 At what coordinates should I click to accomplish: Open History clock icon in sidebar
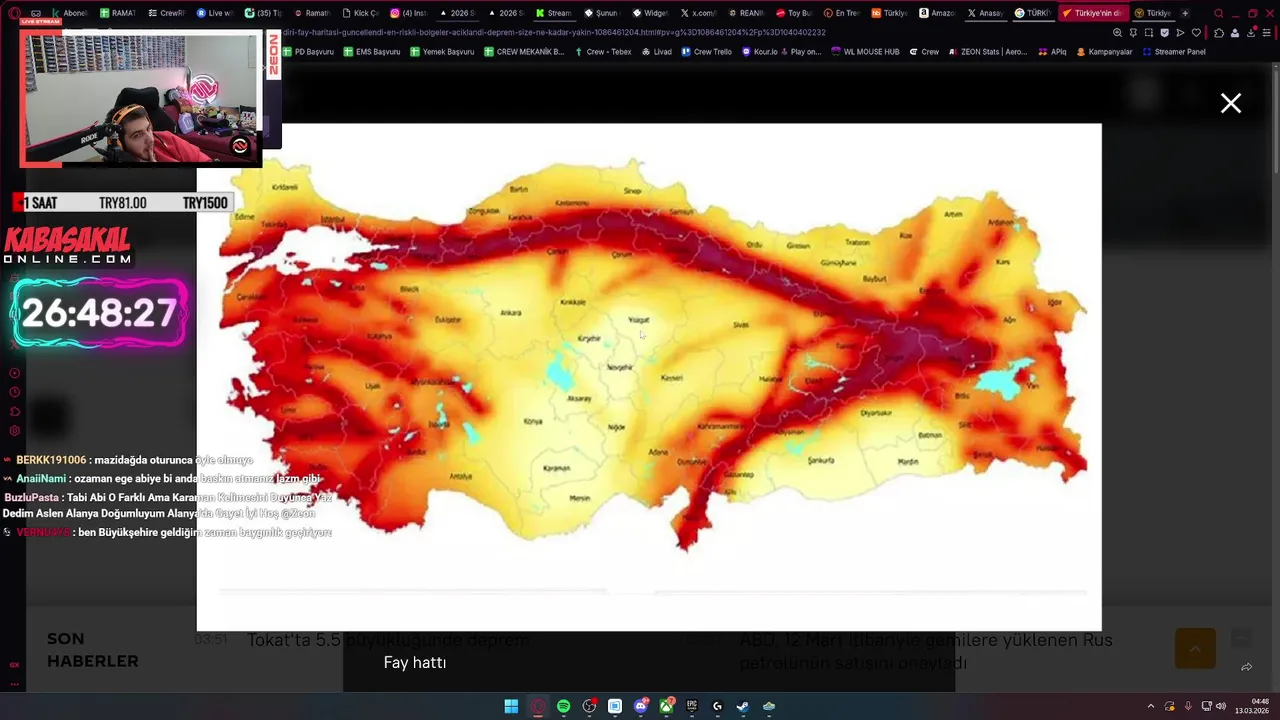pyautogui.click(x=14, y=392)
